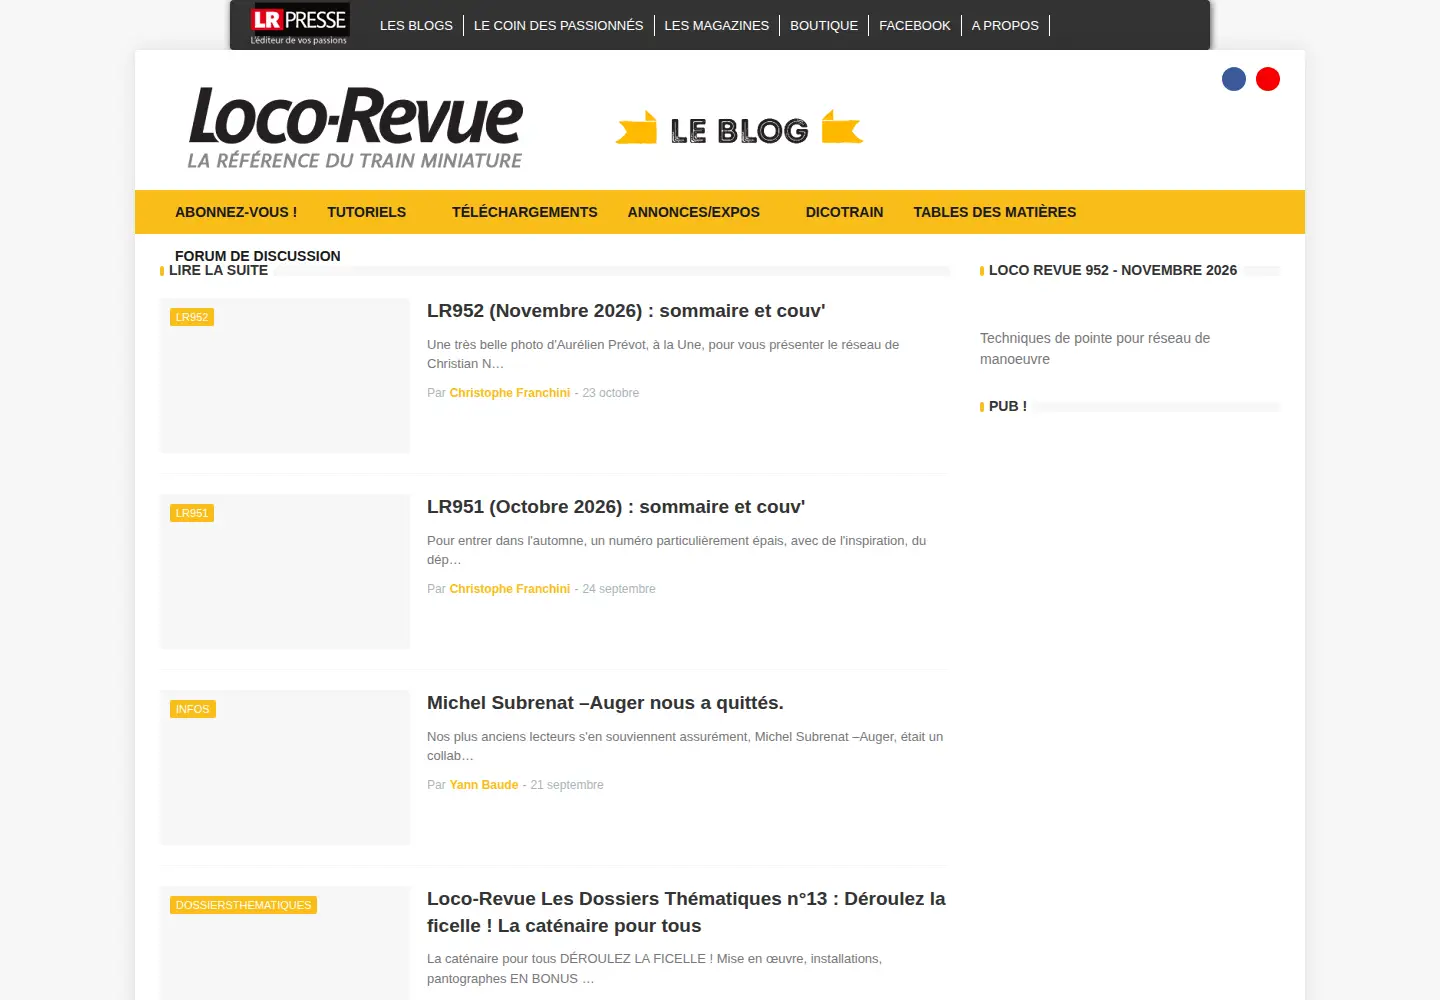Open Dossiers Thématiques n°13 article
1440x1000 pixels.
(x=686, y=912)
